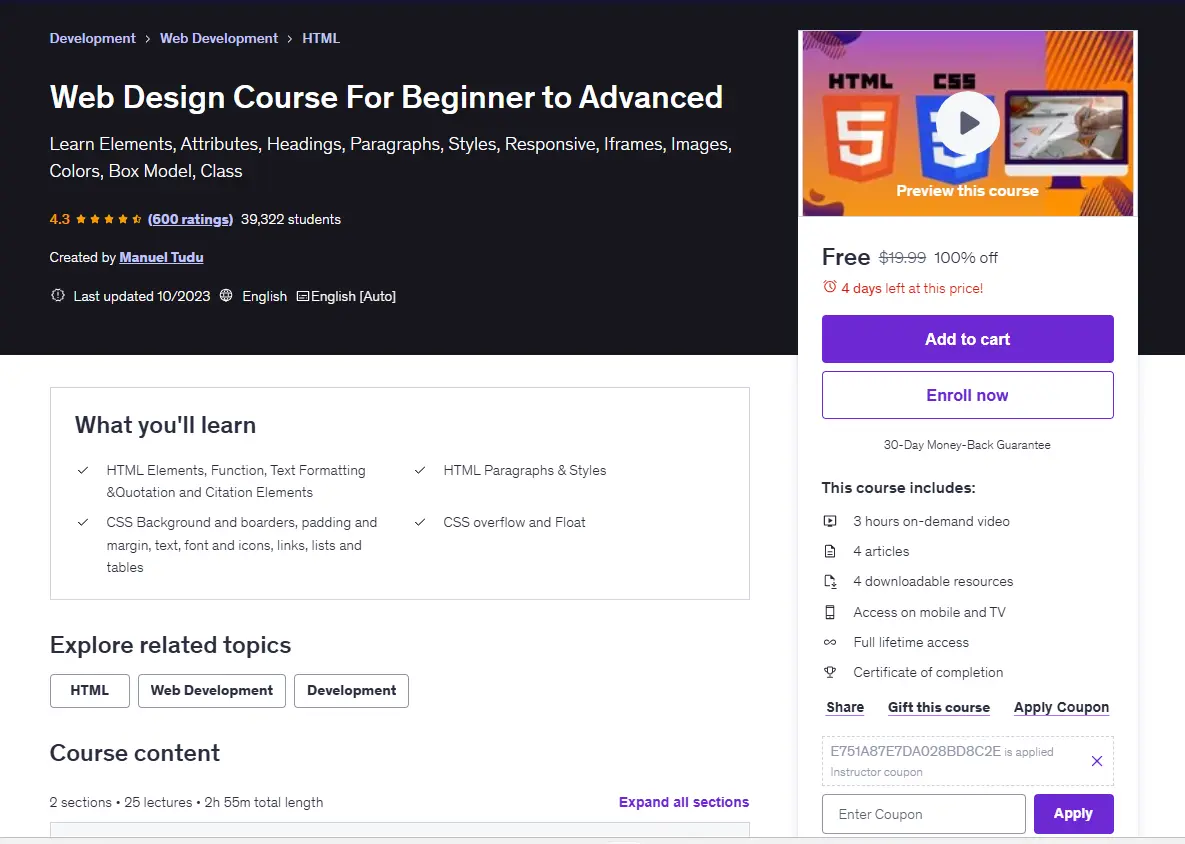Visit instructor Manuel Tudu's profile
This screenshot has height=844, width=1185.
pos(161,257)
